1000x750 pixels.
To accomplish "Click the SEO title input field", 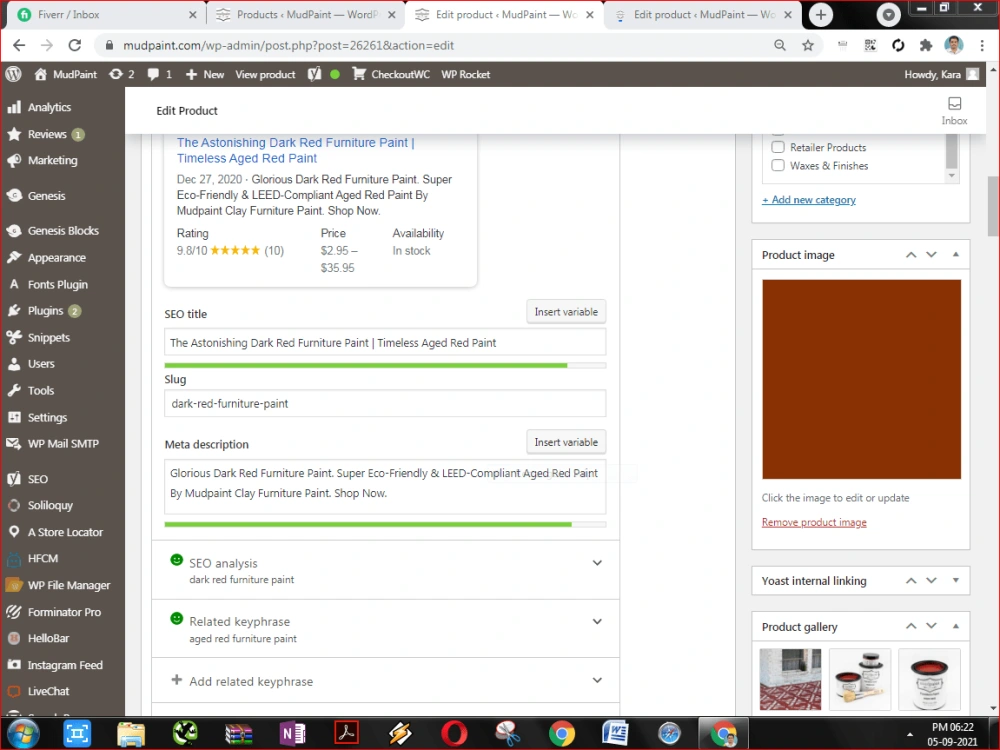I will 385,342.
